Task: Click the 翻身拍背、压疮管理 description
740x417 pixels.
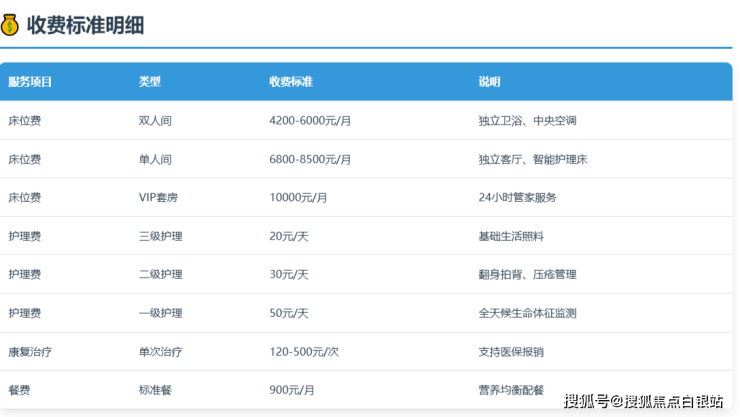Action: click(x=527, y=275)
